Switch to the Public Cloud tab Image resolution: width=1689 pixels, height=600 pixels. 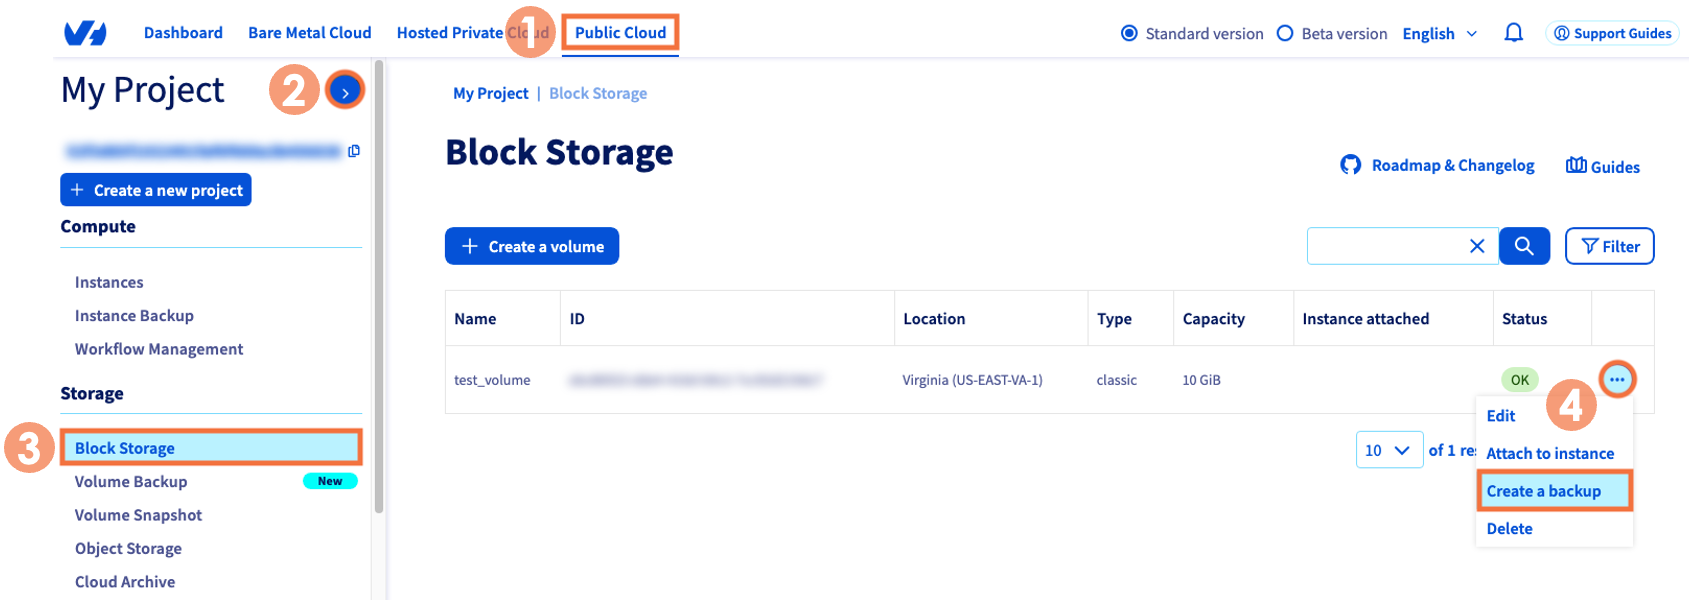pos(620,33)
